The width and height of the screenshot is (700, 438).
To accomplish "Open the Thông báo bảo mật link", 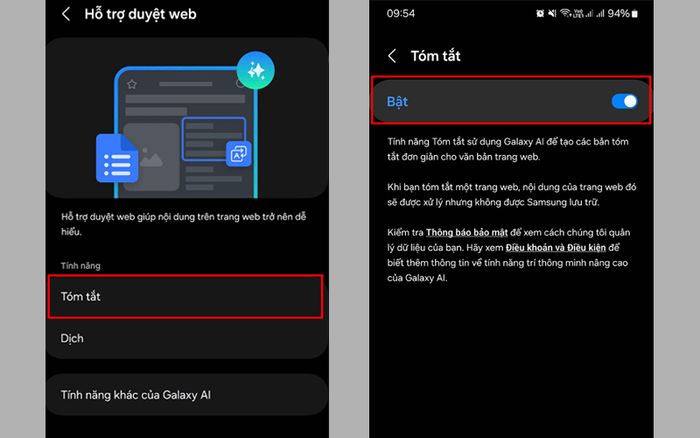I will pyautogui.click(x=467, y=232).
